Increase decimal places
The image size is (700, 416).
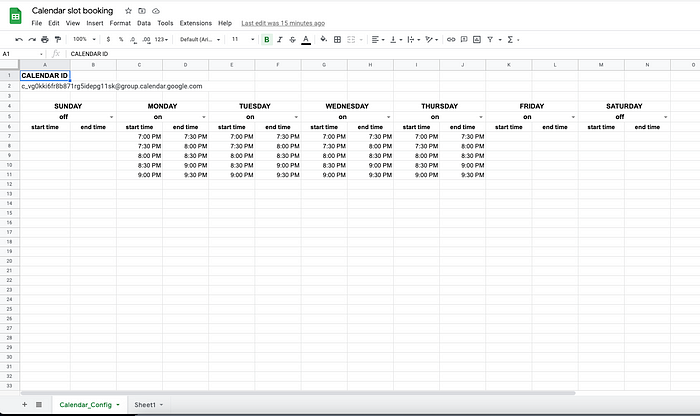click(x=146, y=40)
